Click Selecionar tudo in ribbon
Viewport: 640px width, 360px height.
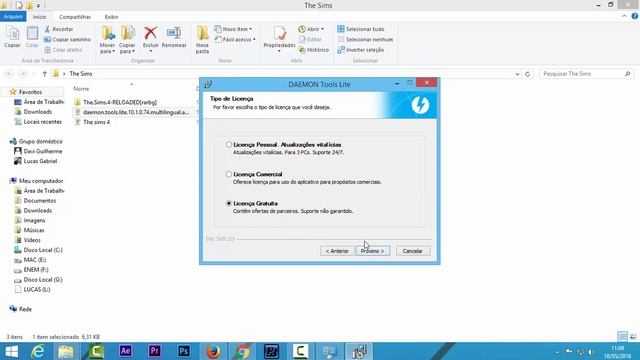[x=361, y=29]
